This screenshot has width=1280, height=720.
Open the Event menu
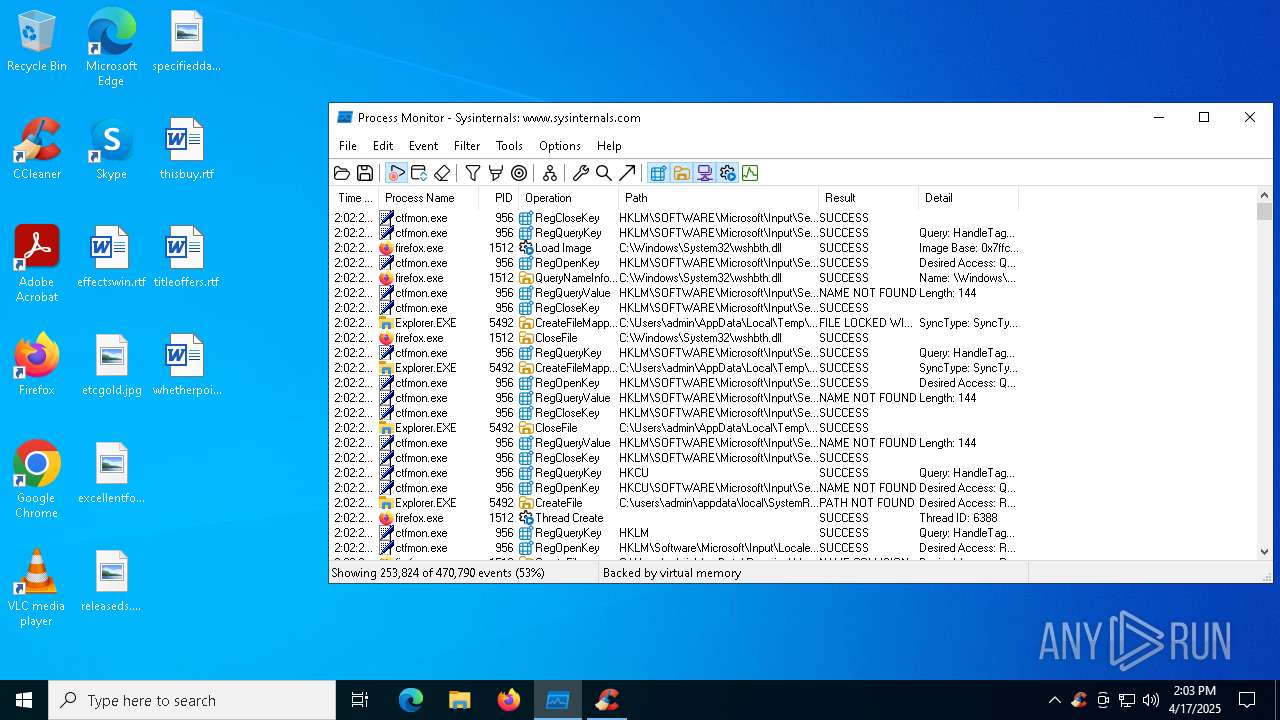click(x=423, y=146)
